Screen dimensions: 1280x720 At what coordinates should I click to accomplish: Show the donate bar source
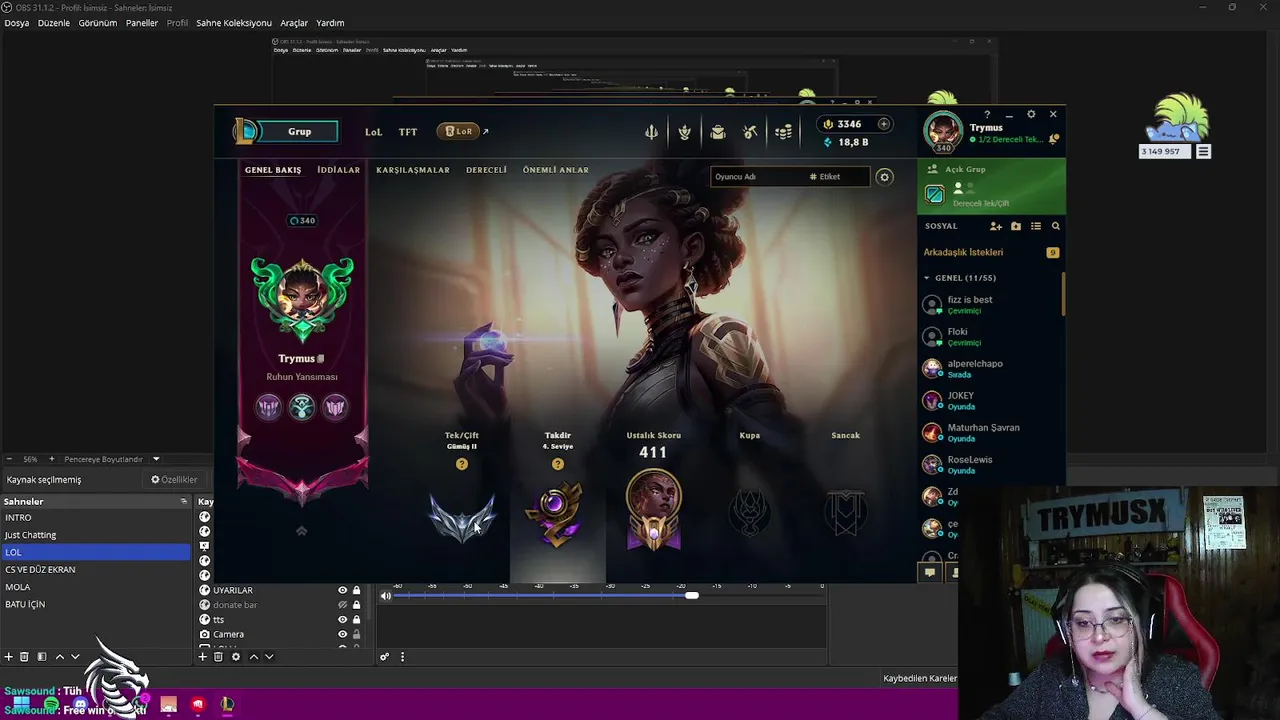[x=342, y=605]
